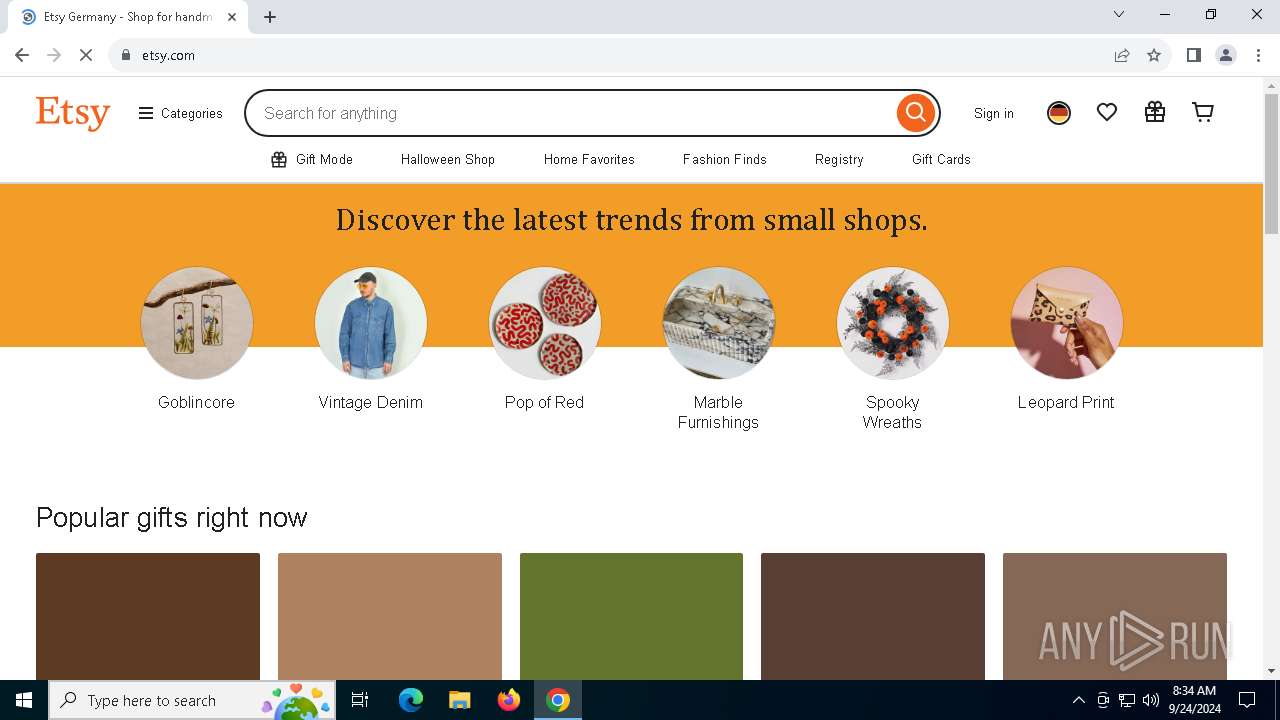Screen dimensions: 1280x720
Task: Open Registry
Action: tap(839, 159)
